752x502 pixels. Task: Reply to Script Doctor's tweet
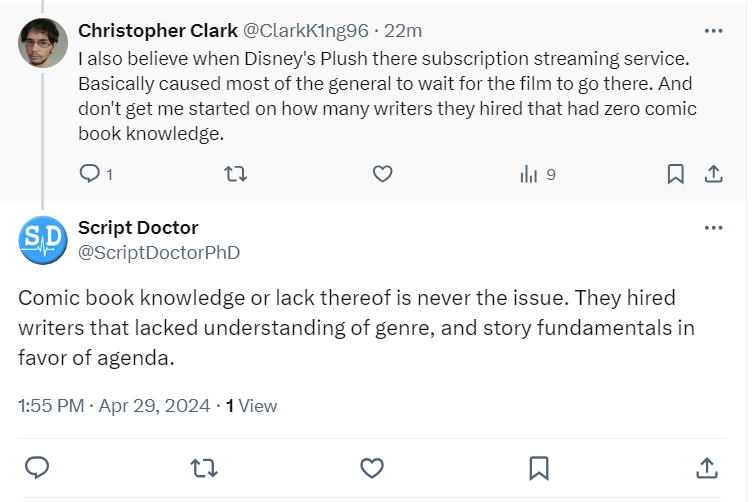(38, 467)
